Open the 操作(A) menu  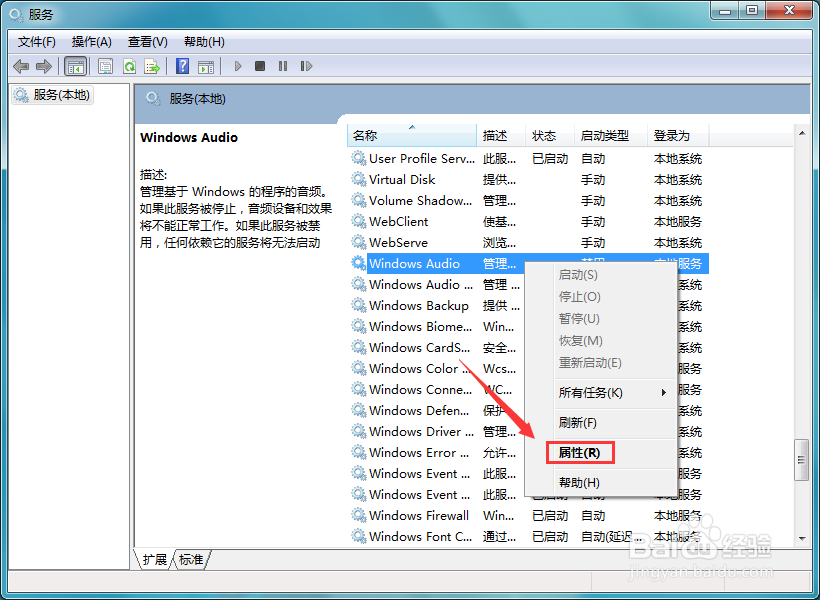coord(92,42)
